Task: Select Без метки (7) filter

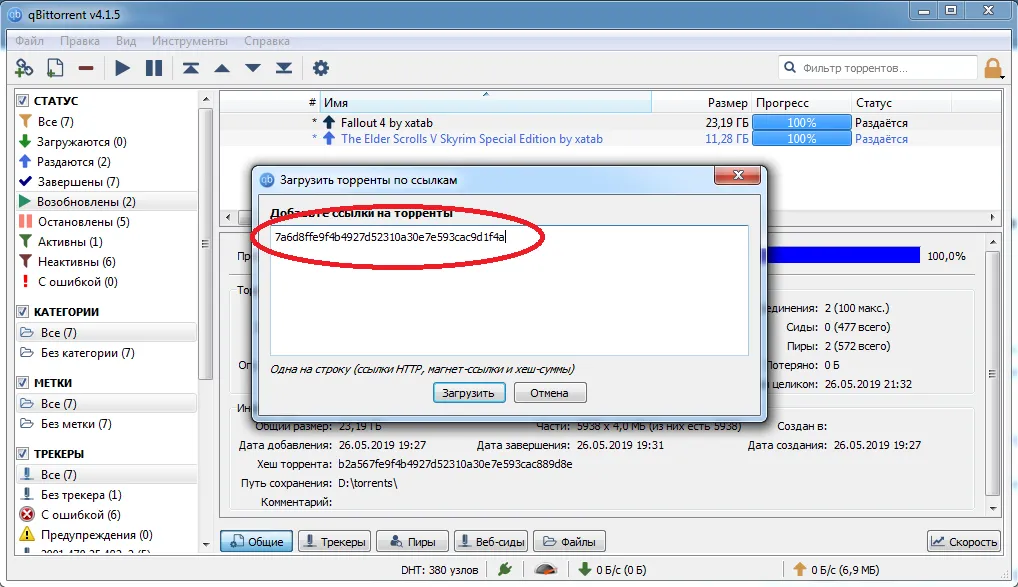Action: tap(76, 423)
